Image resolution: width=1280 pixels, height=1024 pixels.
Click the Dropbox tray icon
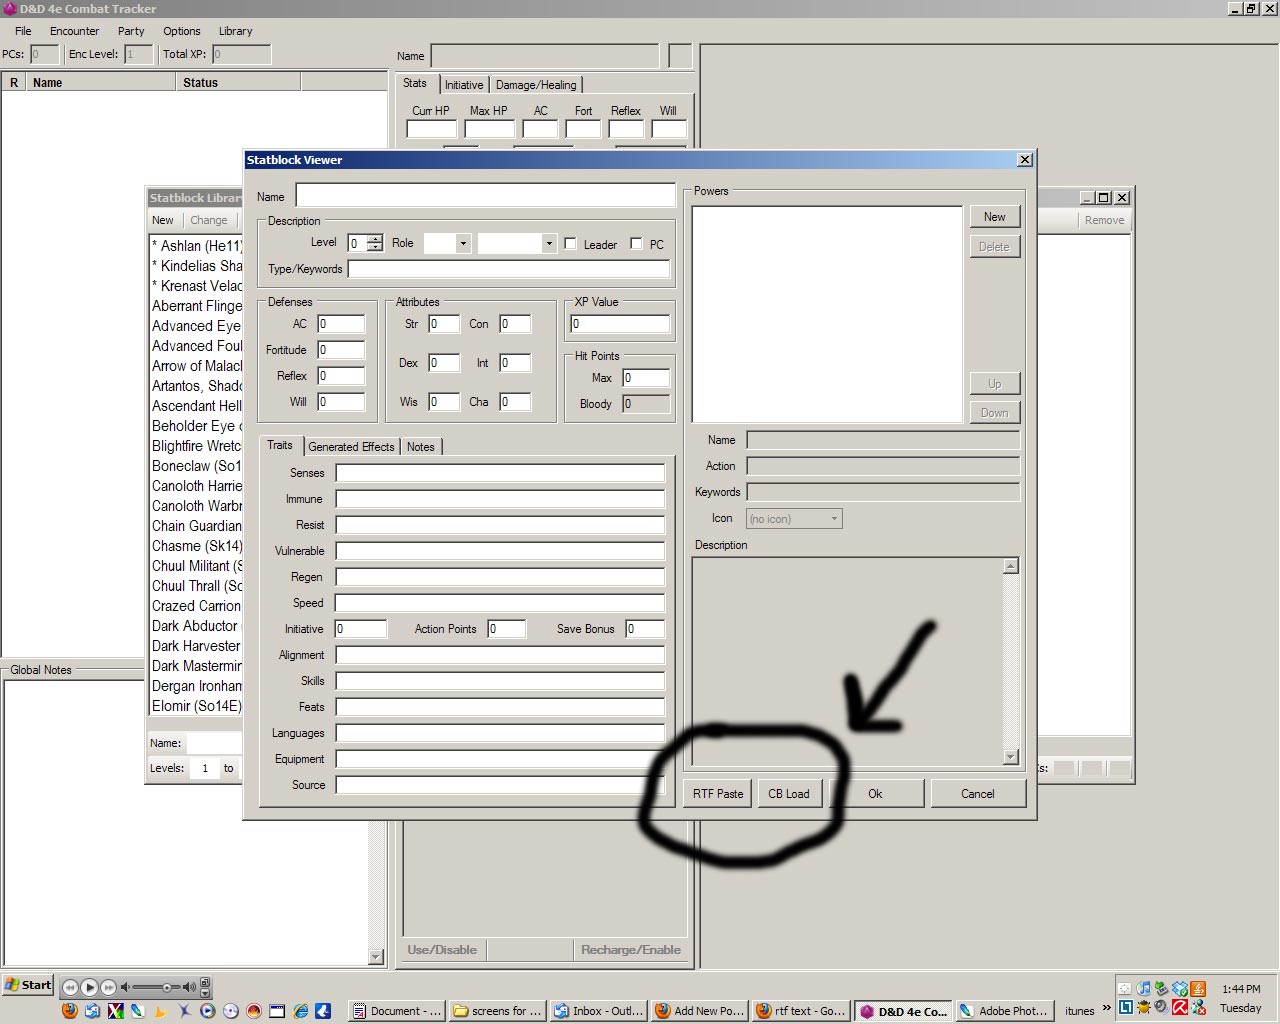pos(1180,989)
